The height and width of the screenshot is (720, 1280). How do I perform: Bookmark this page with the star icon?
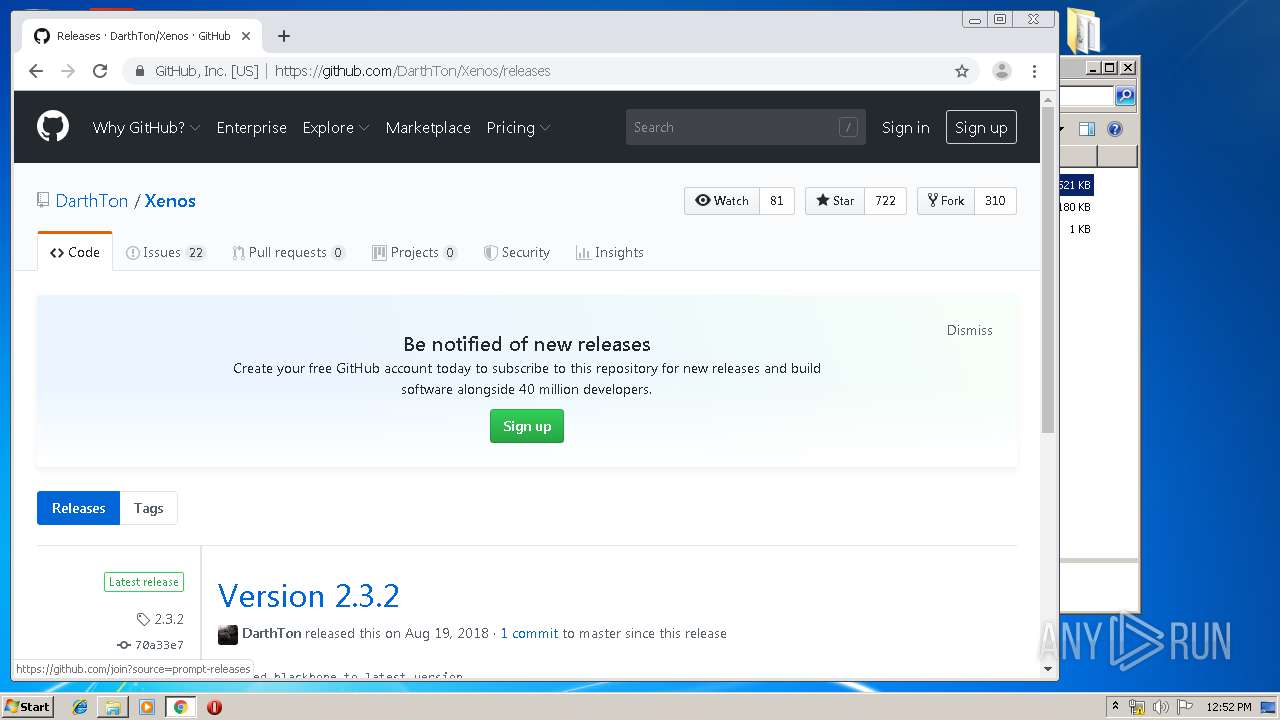tap(962, 71)
